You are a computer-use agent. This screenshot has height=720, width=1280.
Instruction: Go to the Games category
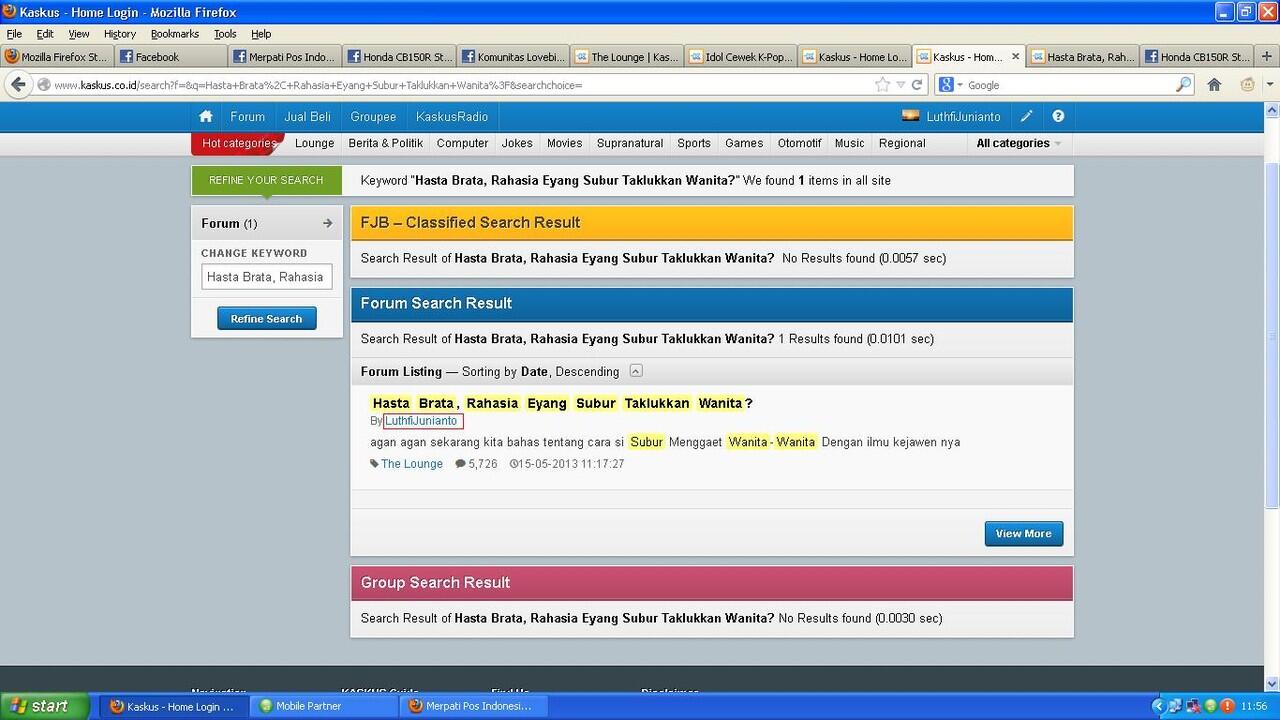click(744, 143)
